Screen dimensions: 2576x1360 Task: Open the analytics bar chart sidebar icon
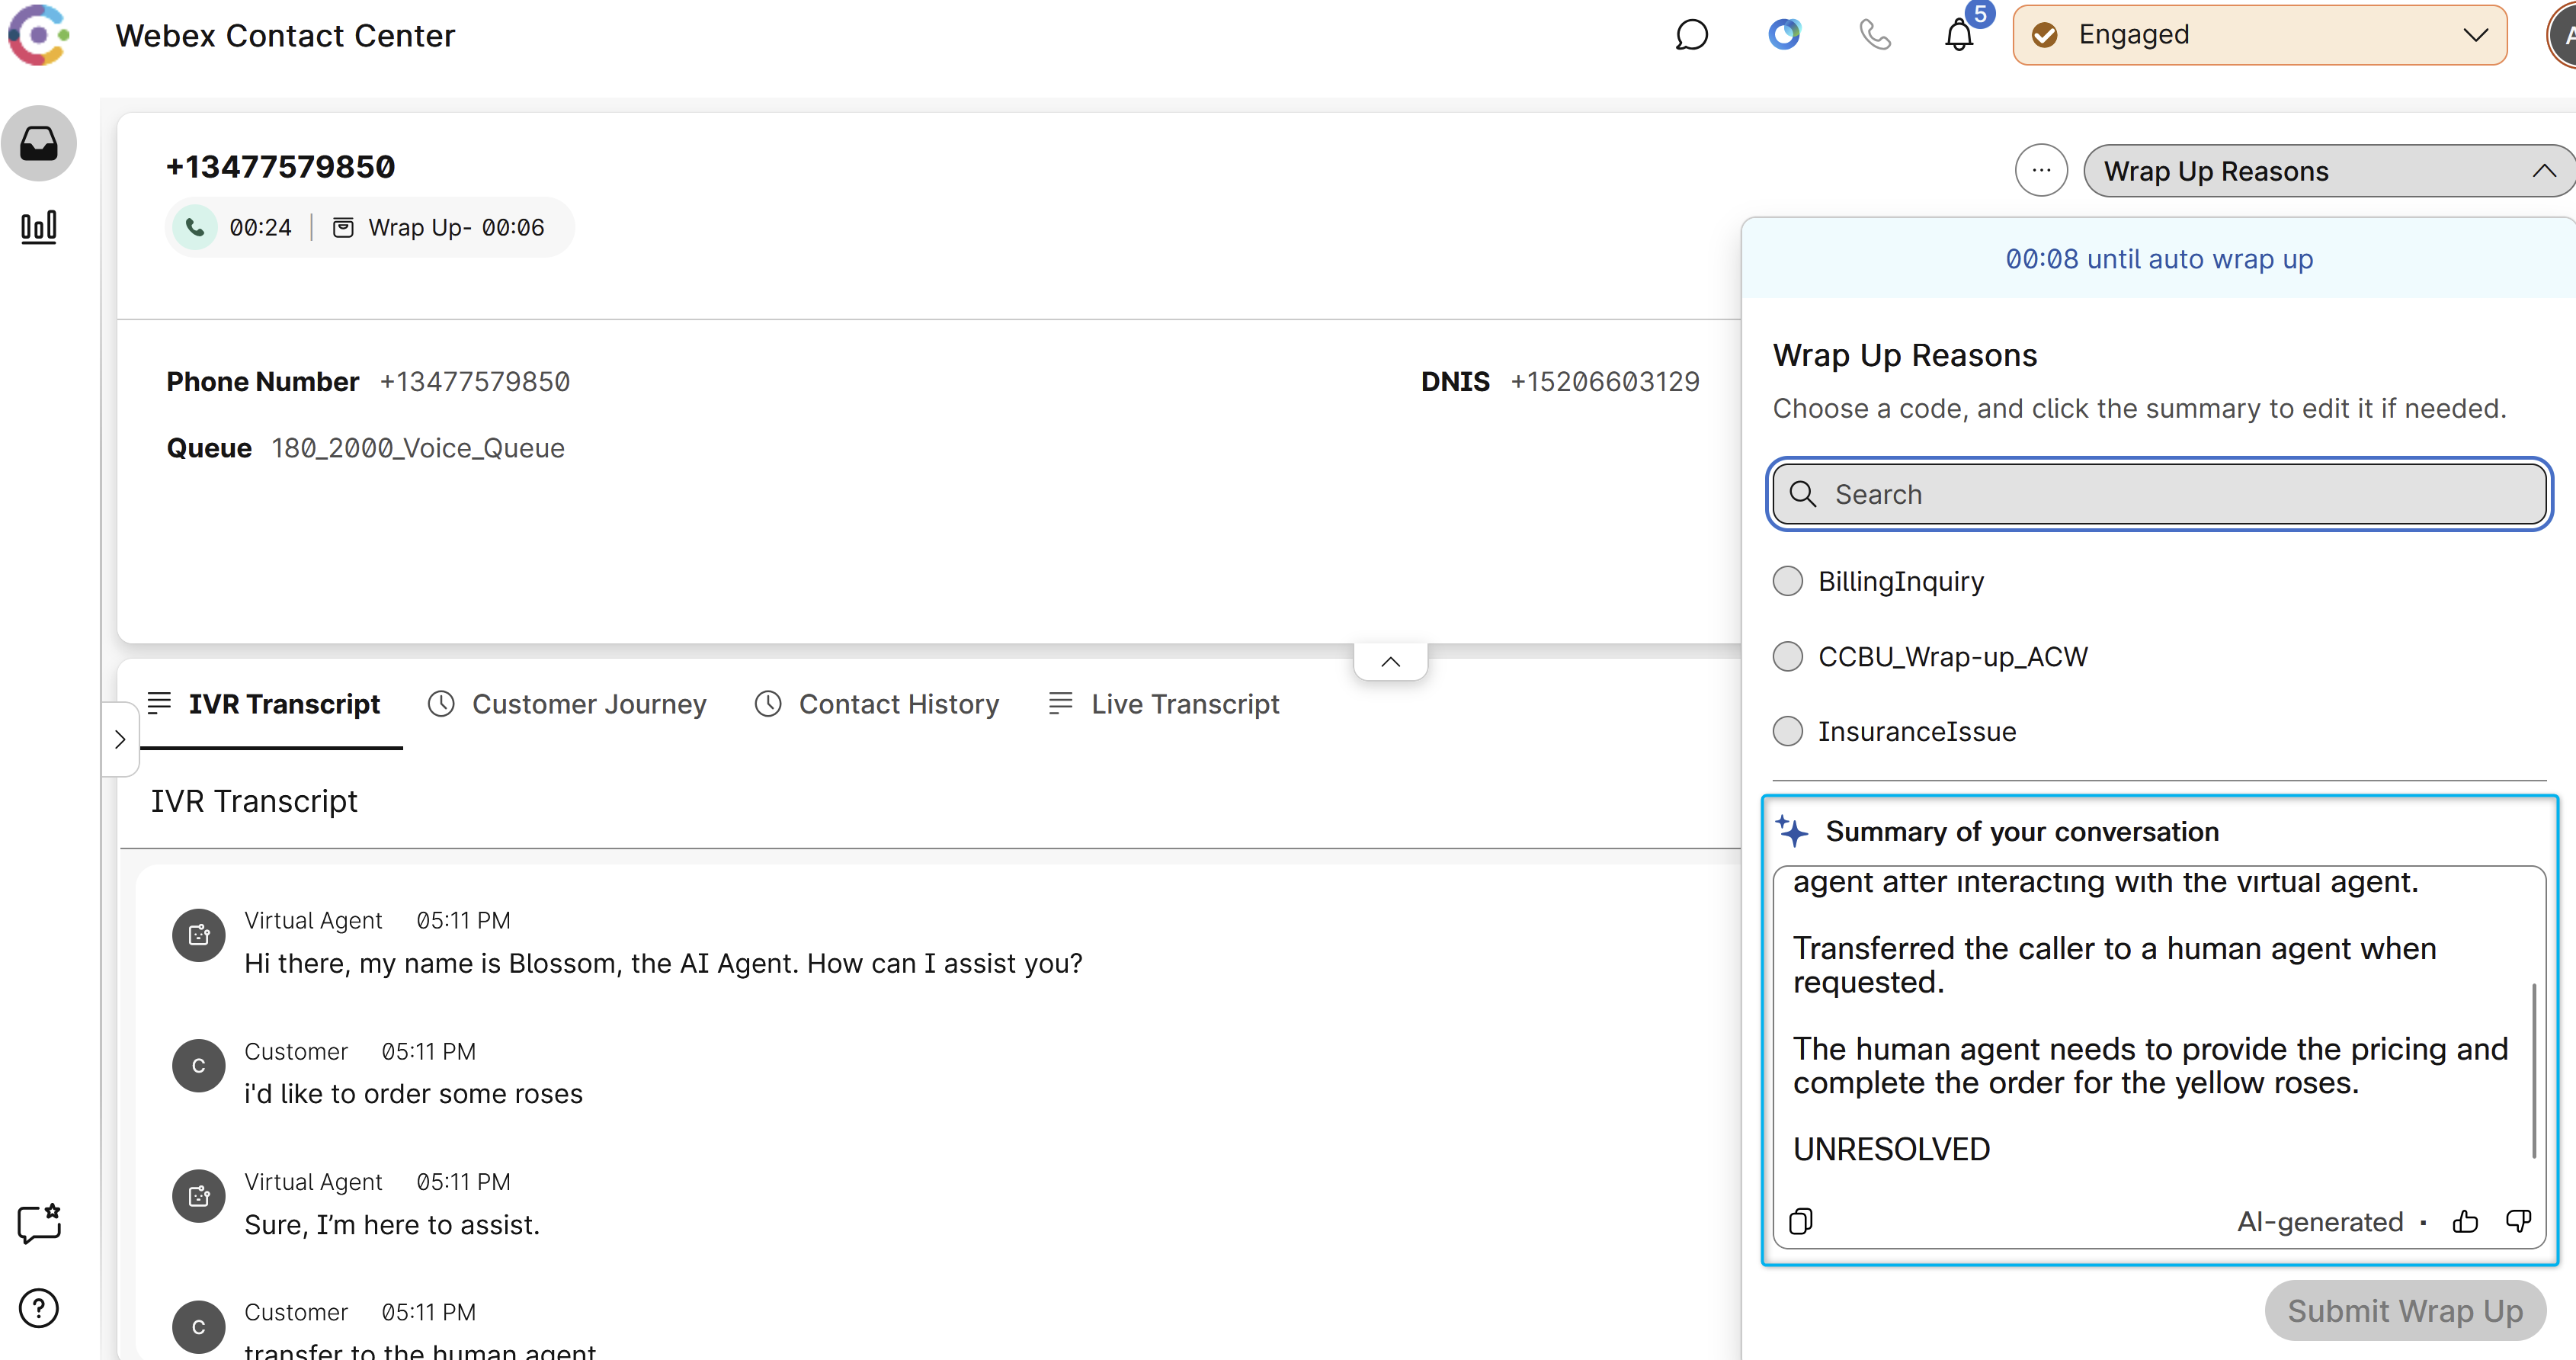pyautogui.click(x=39, y=227)
